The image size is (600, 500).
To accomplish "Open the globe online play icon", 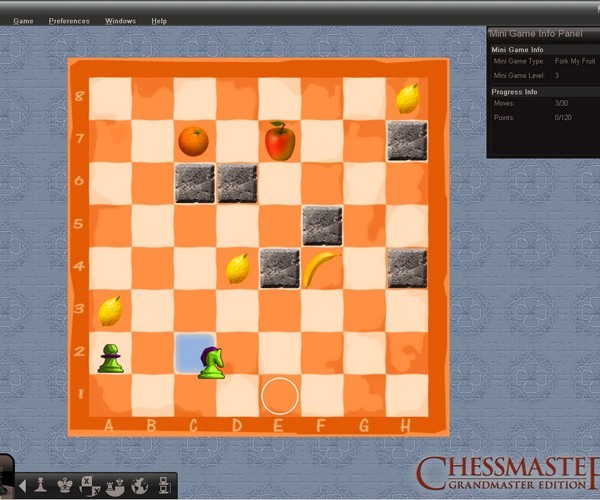I will pyautogui.click(x=139, y=485).
